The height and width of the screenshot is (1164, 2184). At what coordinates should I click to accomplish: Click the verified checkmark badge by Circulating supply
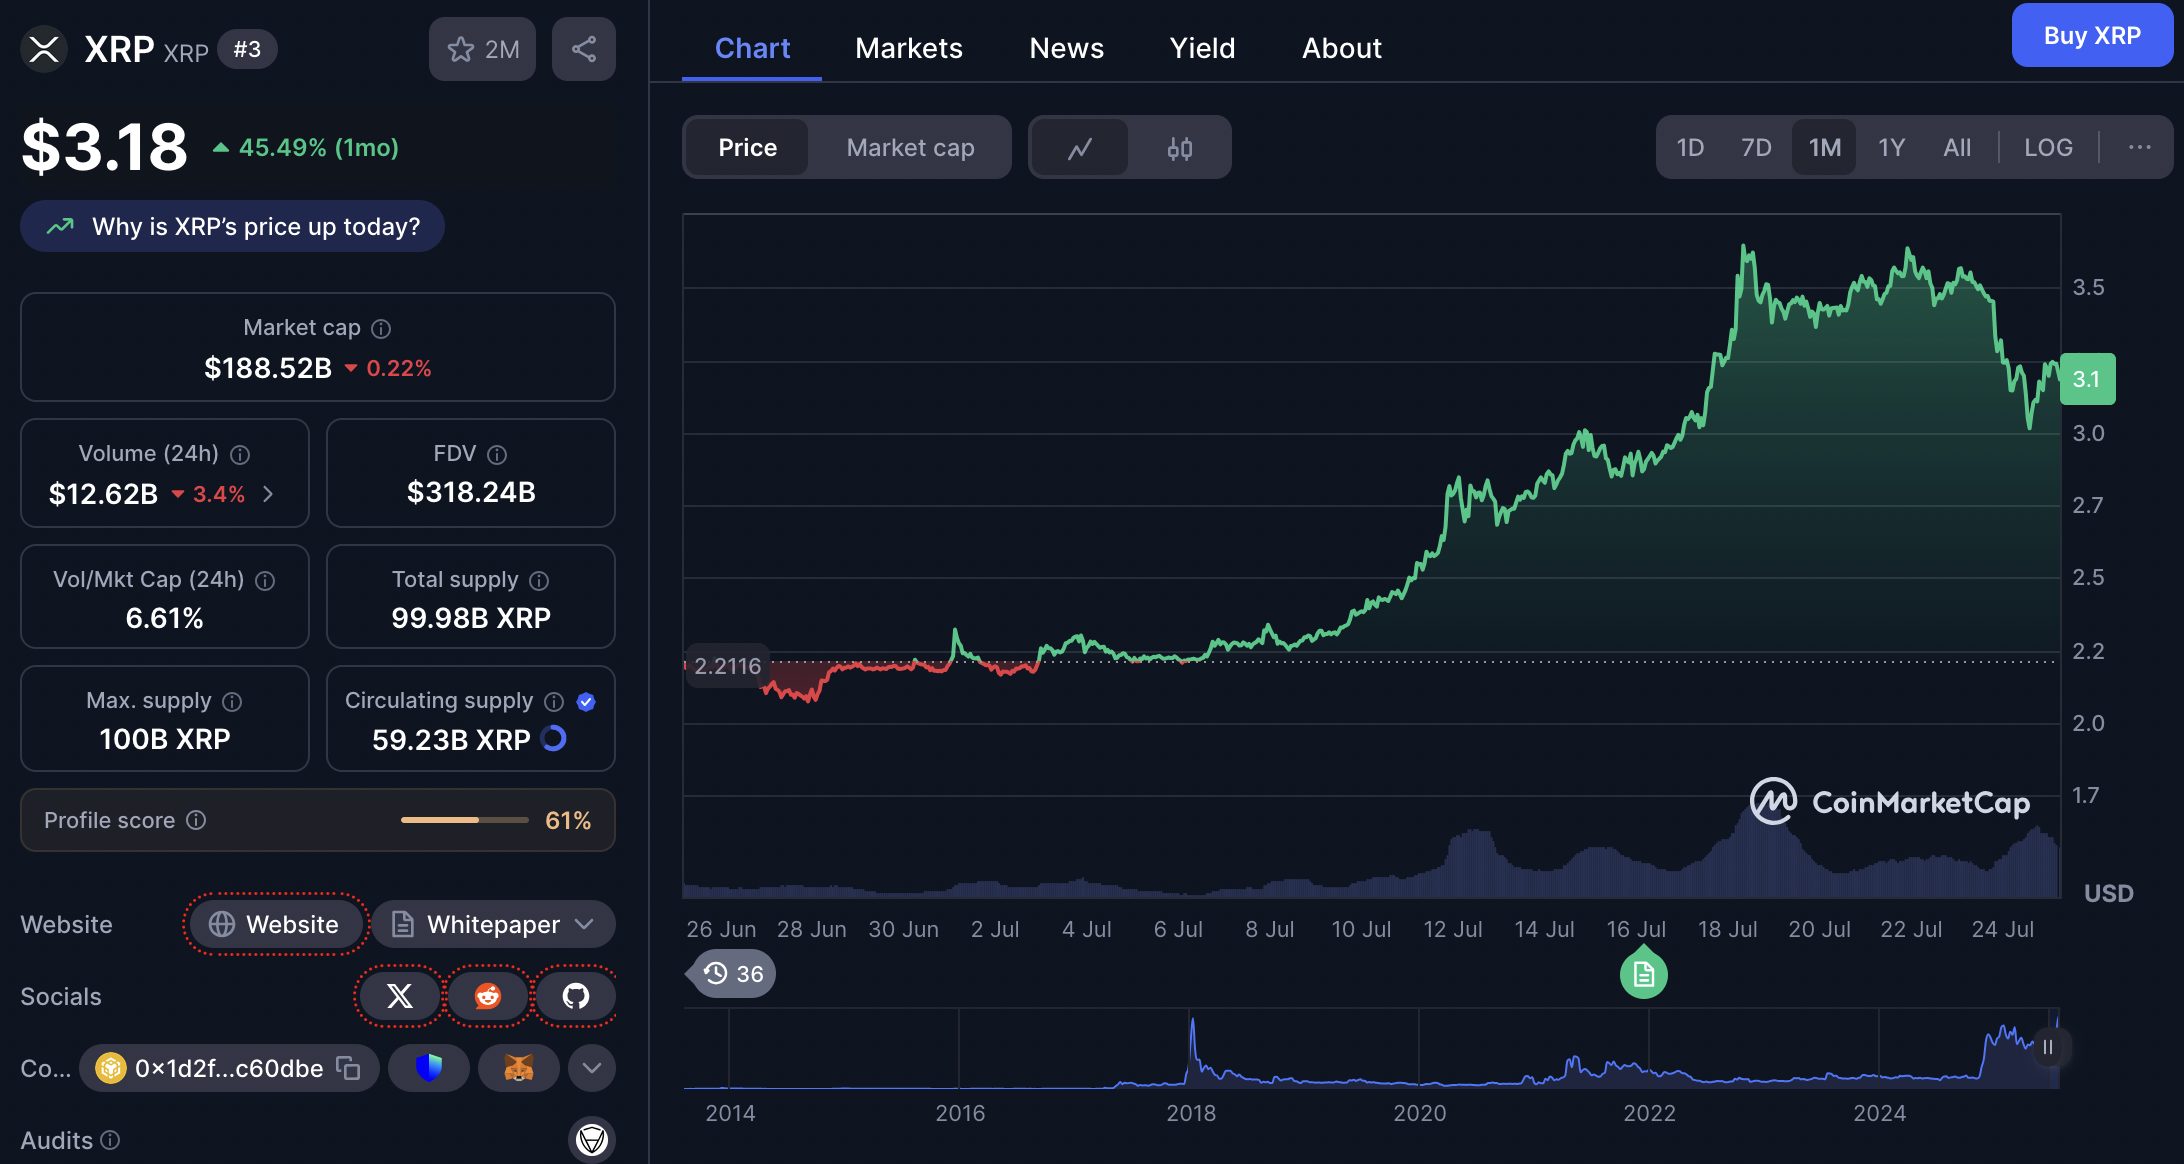click(x=587, y=702)
